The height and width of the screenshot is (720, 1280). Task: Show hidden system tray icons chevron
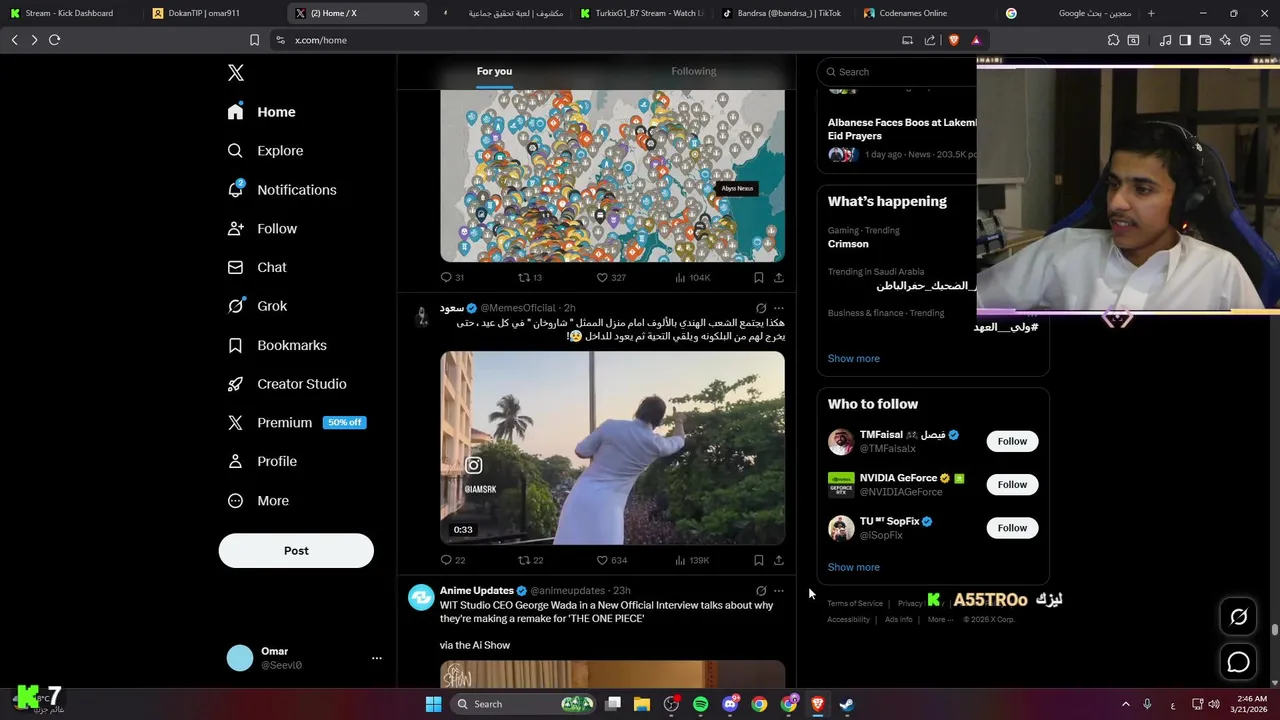click(1125, 704)
